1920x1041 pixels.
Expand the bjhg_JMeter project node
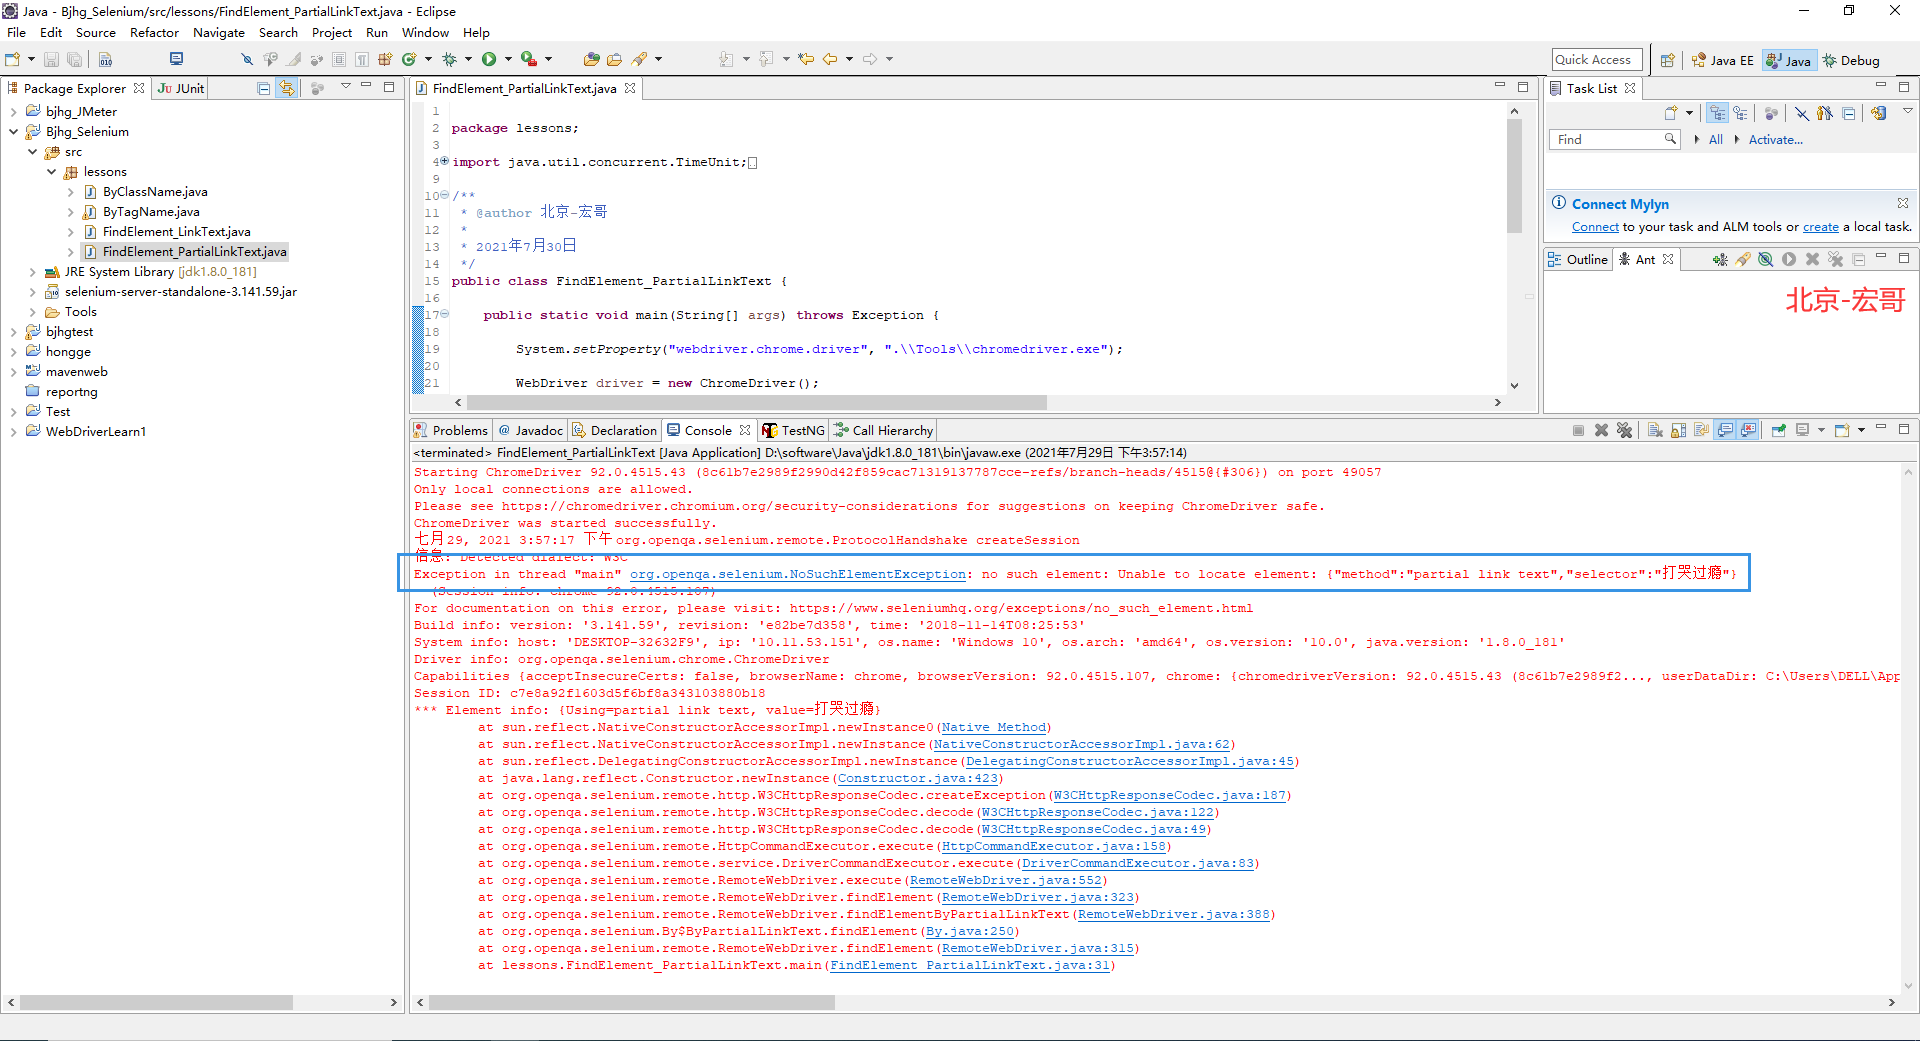click(x=14, y=112)
